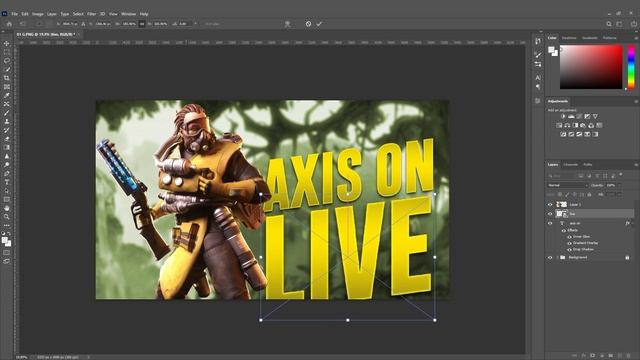This screenshot has width=640, height=360.
Task: Hide the Inner Glow effect
Action: [x=569, y=237]
